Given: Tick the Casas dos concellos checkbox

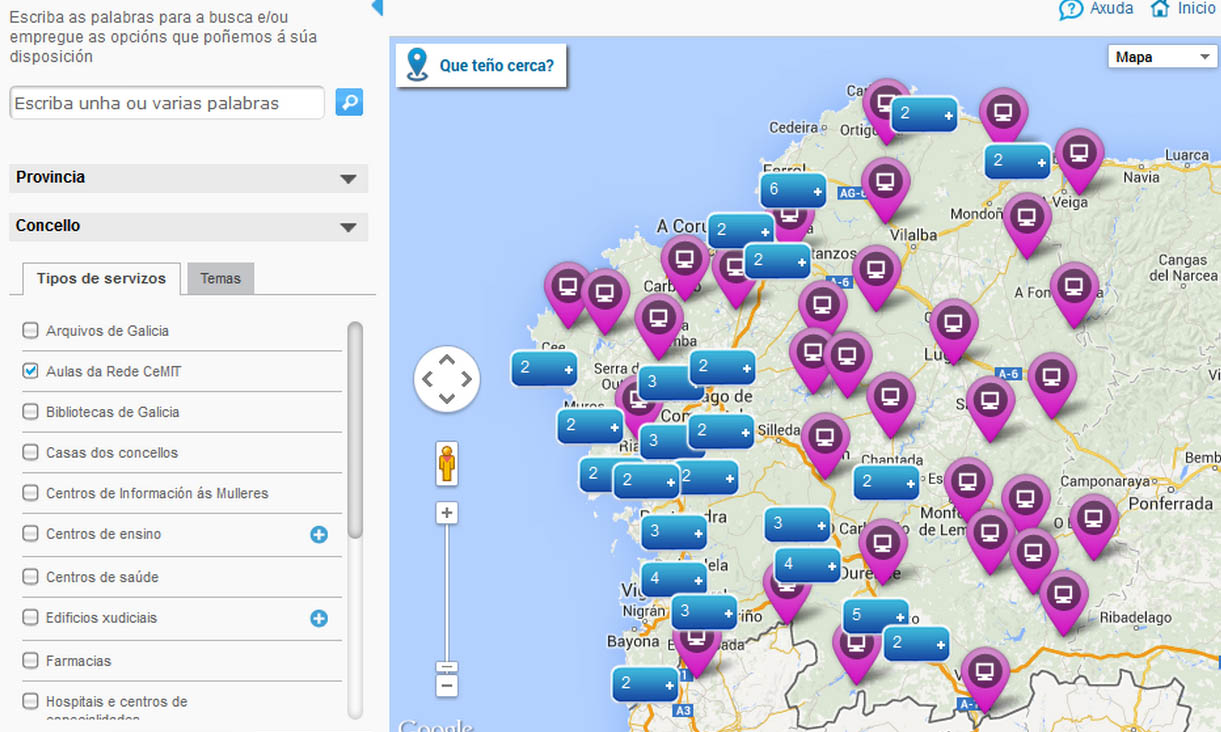Looking at the screenshot, I should pos(30,452).
